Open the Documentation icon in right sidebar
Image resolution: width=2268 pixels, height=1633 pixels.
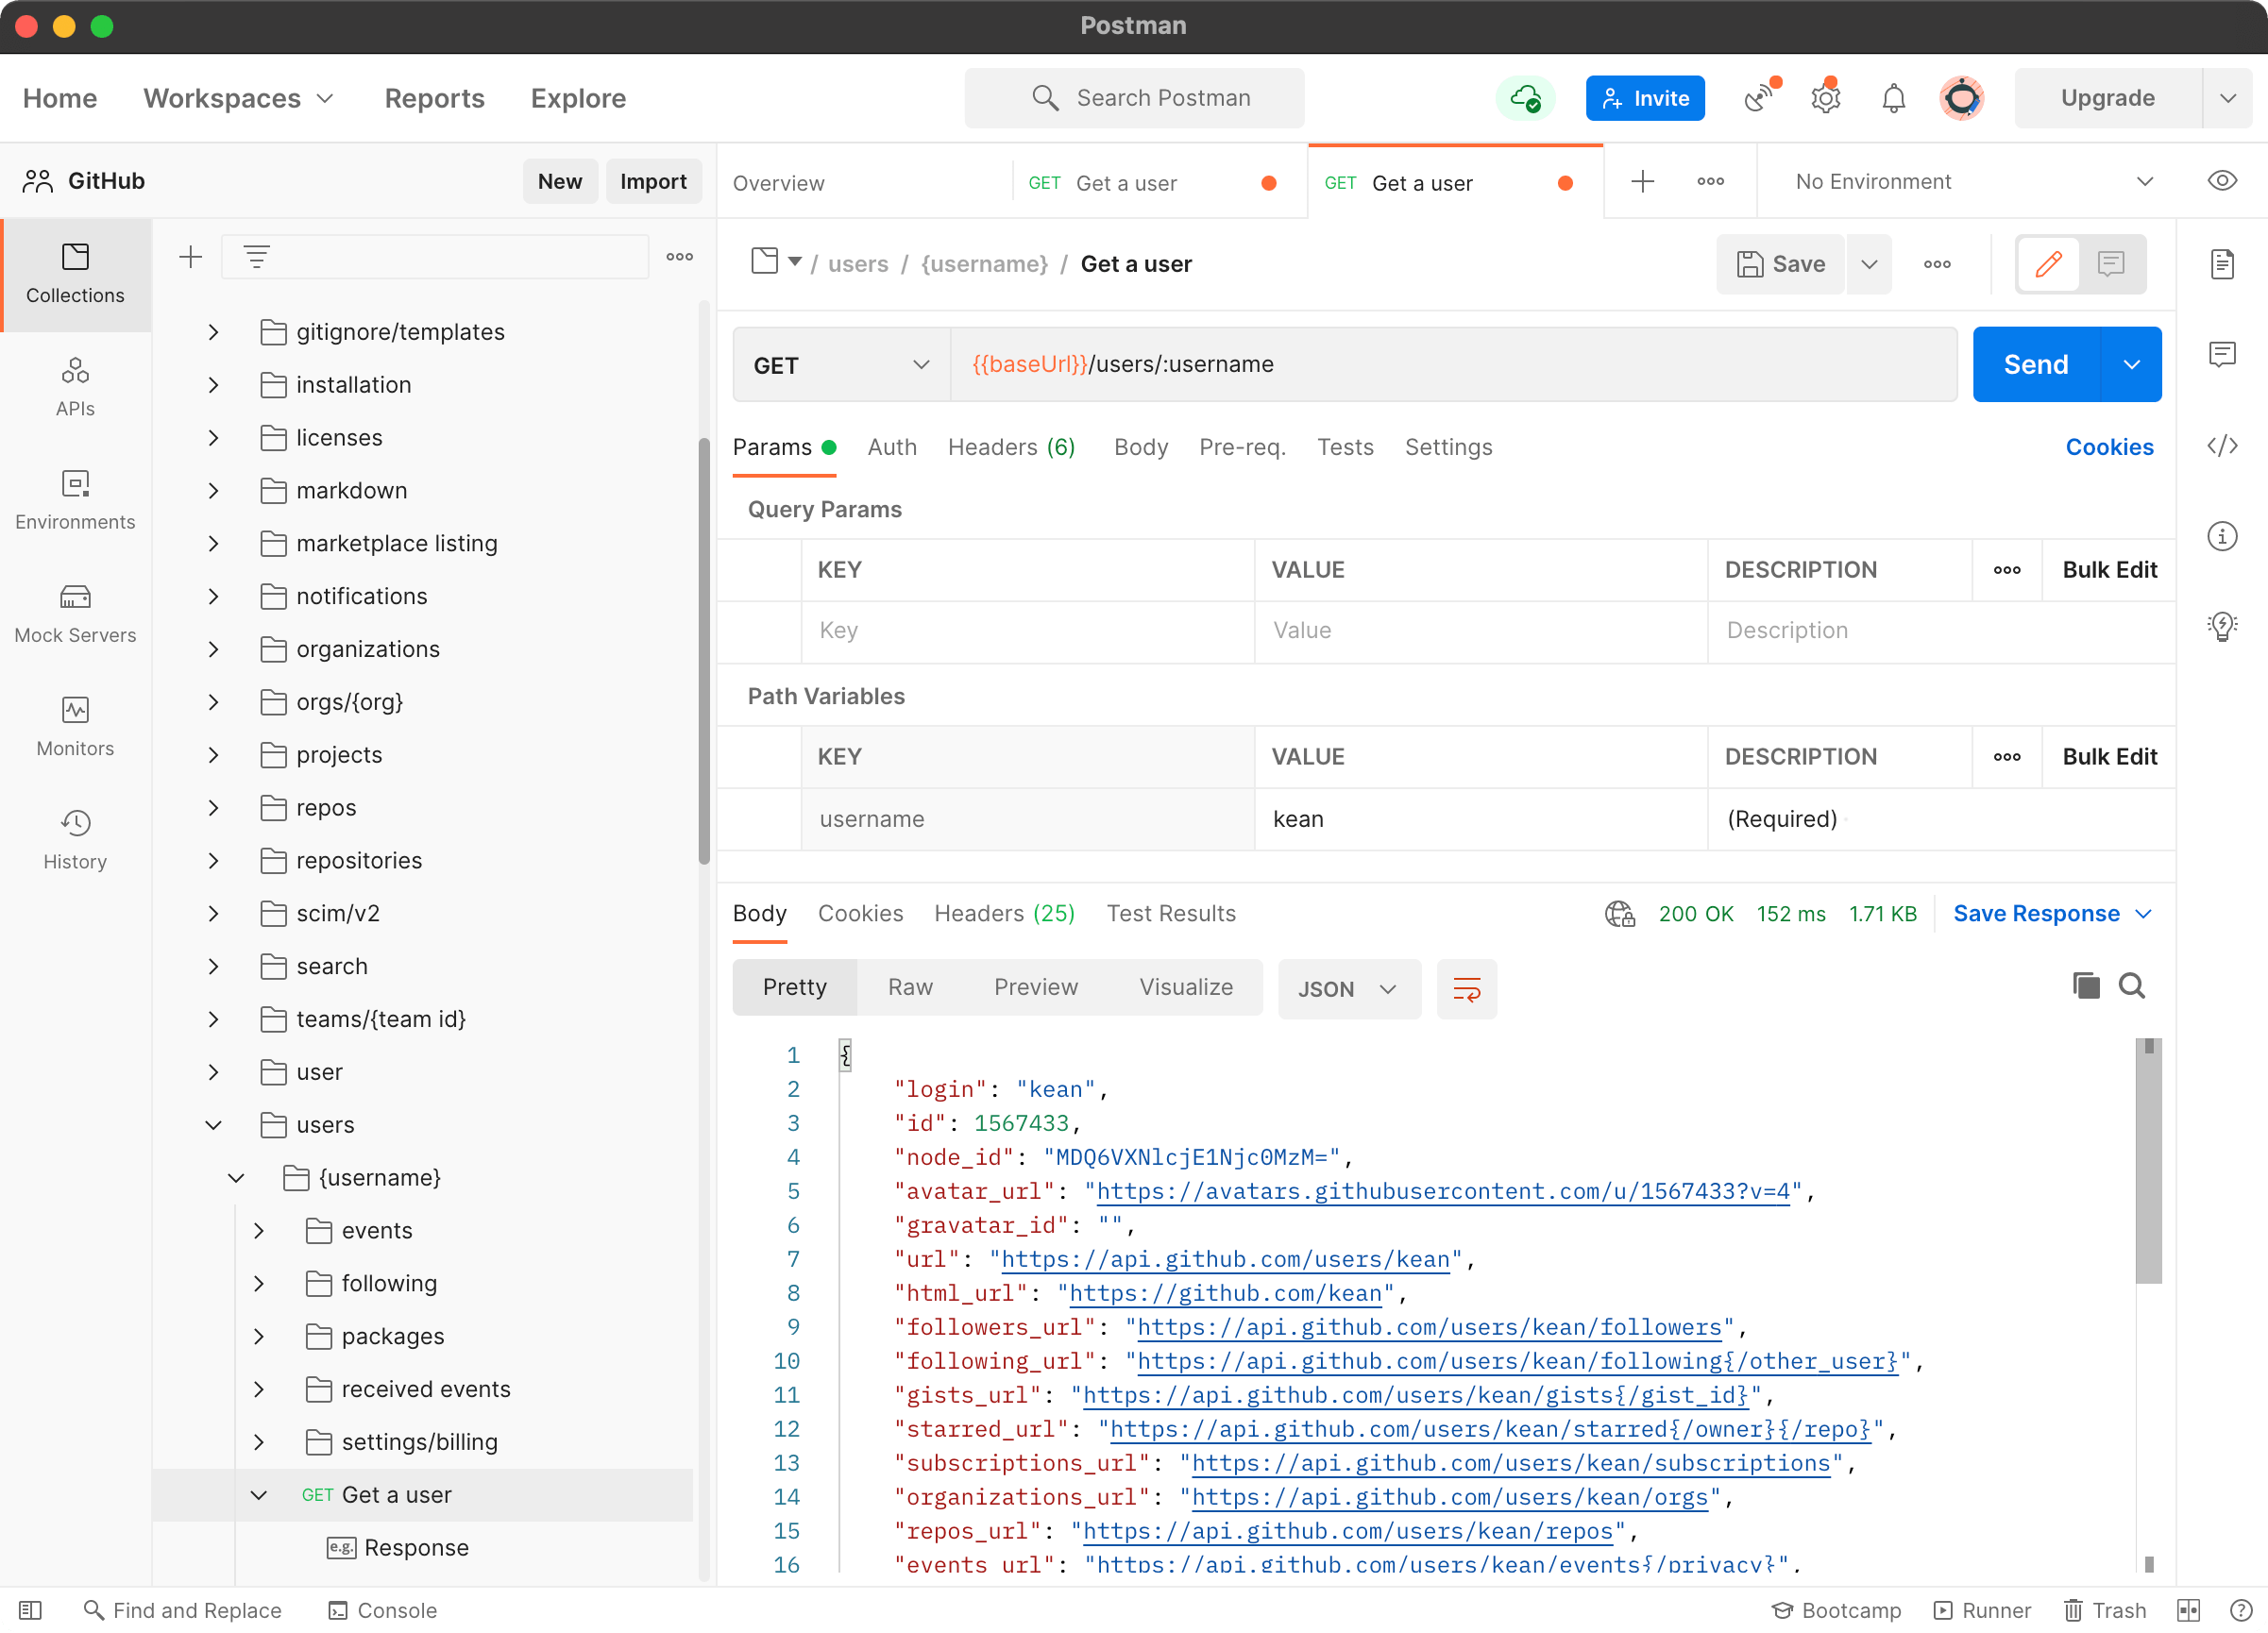pos(2221,264)
